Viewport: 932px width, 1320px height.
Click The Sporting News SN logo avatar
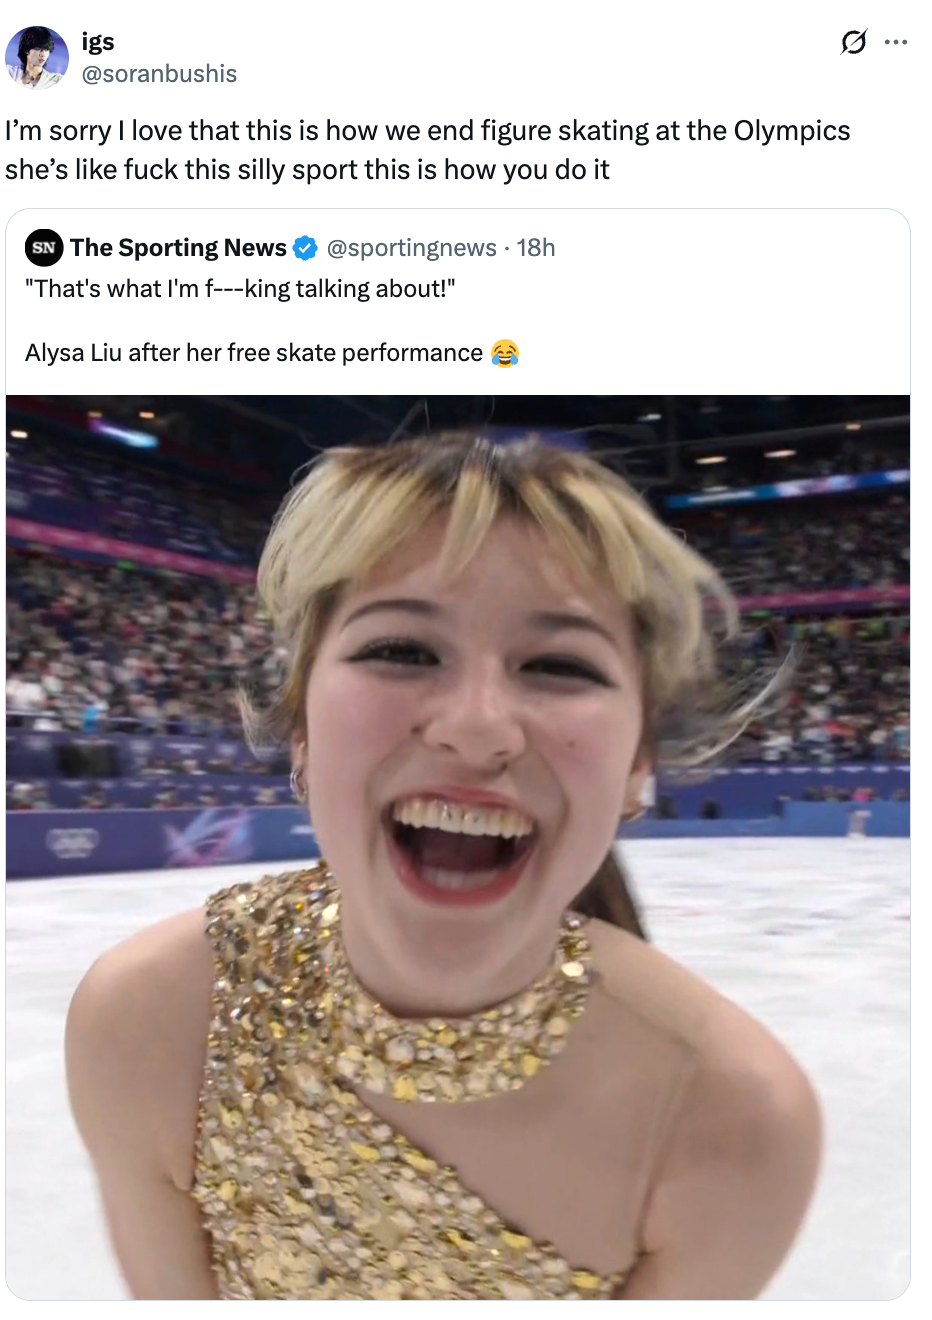(x=44, y=248)
